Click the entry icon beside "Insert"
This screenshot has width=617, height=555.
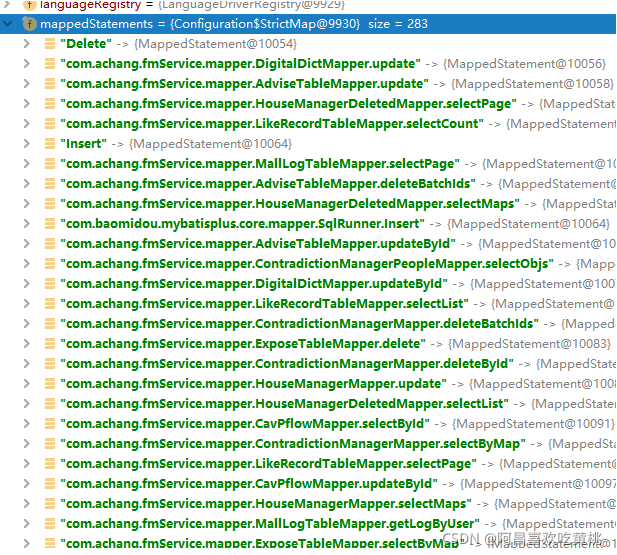click(x=50, y=143)
